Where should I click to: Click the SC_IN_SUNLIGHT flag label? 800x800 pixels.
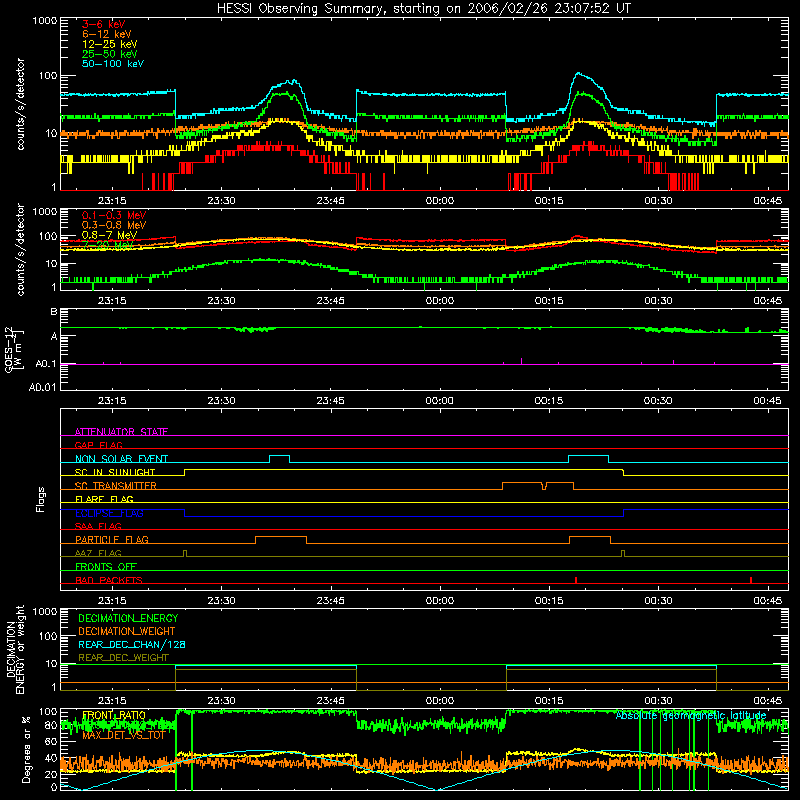coord(115,472)
